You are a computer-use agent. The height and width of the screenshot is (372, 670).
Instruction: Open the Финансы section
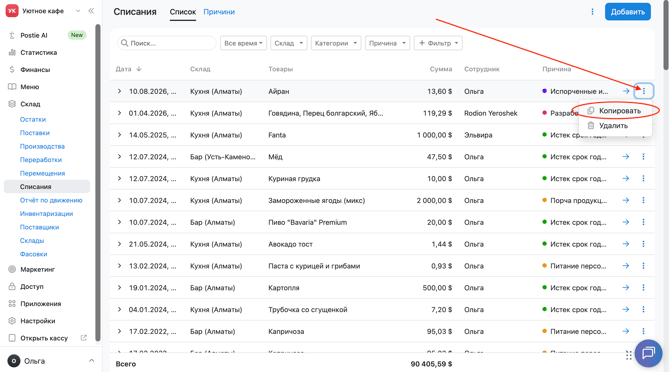coord(35,70)
